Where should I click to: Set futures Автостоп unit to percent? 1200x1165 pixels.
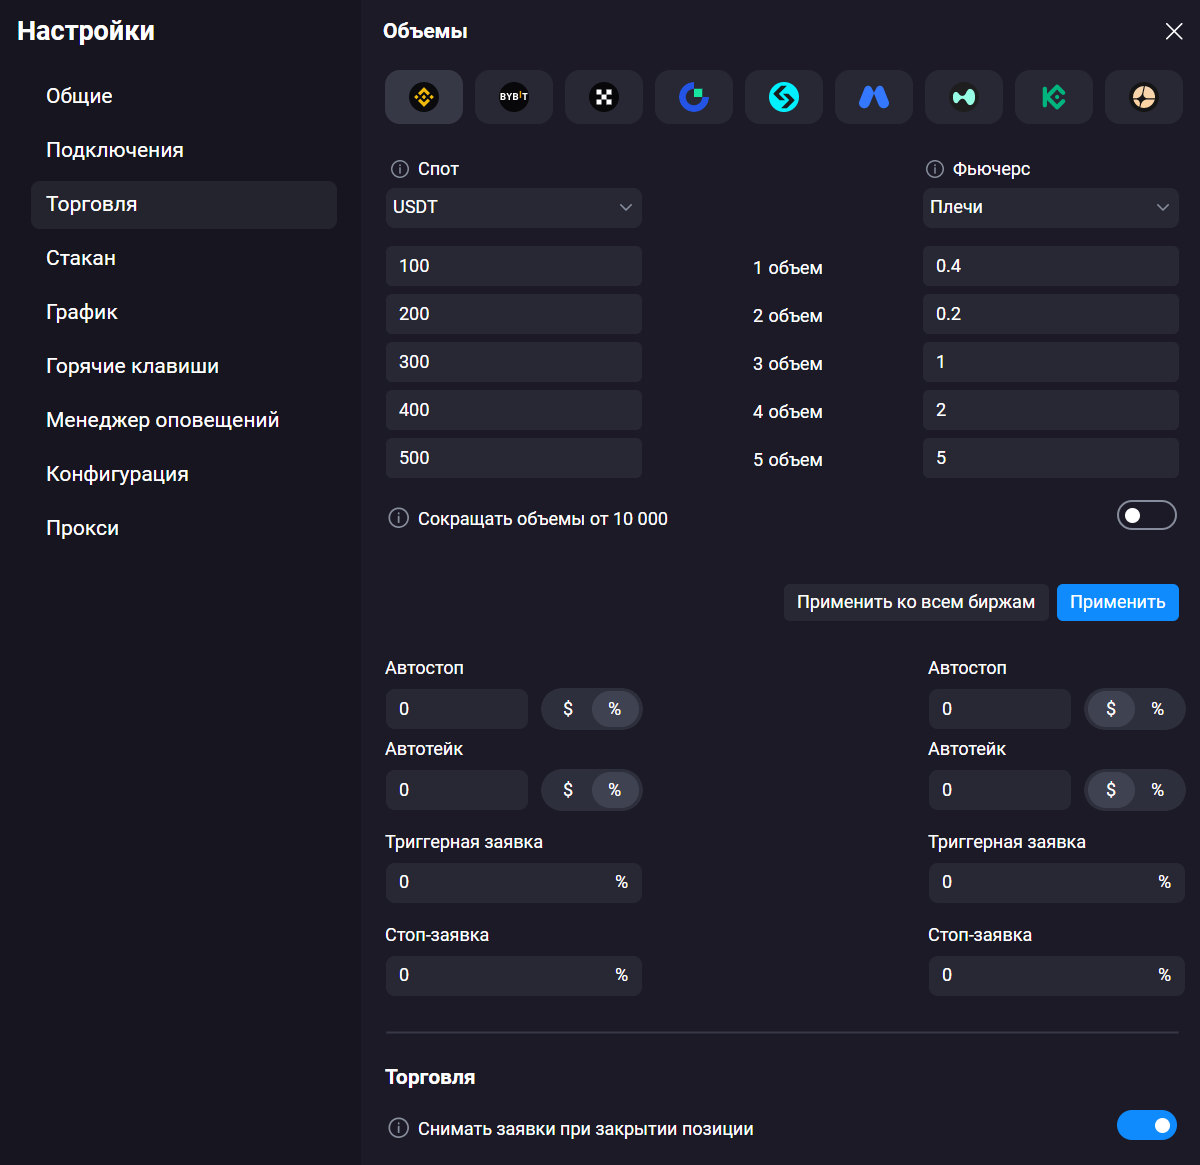[1158, 709]
